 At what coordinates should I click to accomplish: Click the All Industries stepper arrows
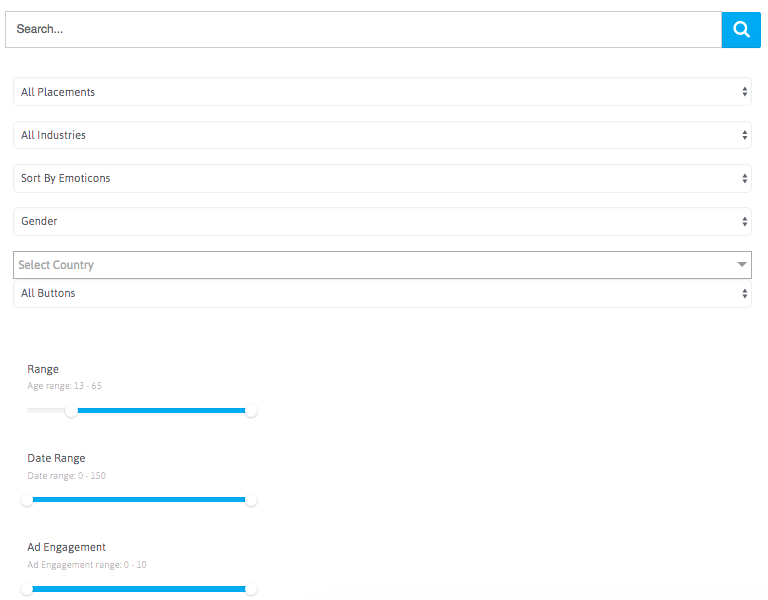(744, 135)
